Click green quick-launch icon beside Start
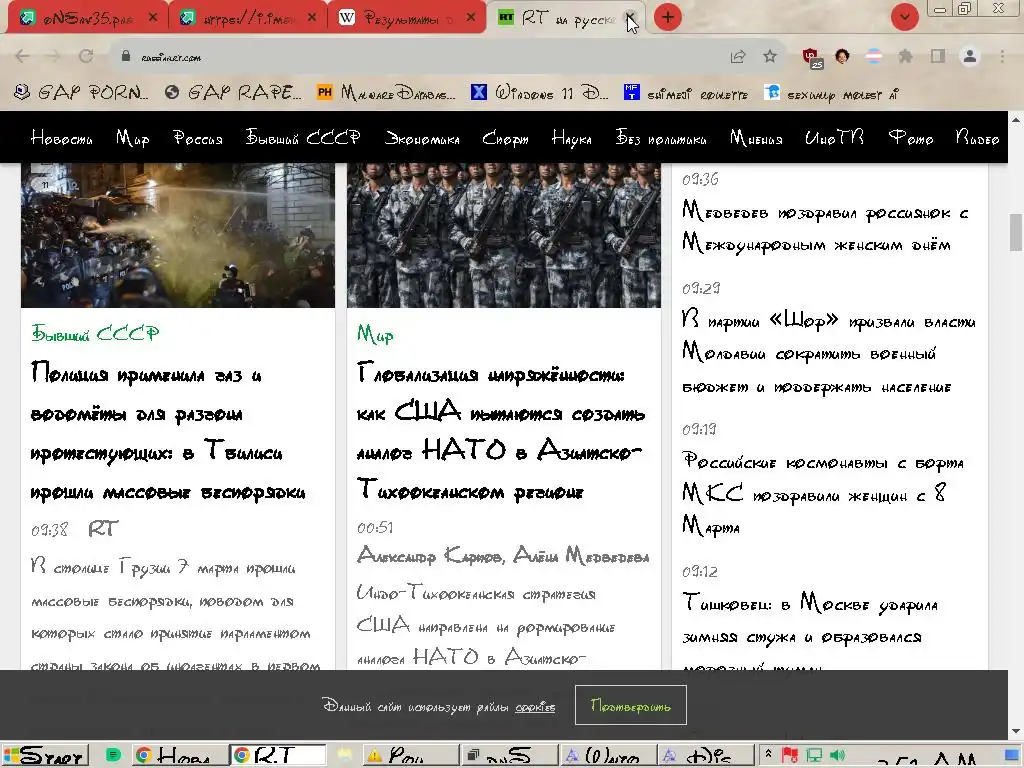The width and height of the screenshot is (1024, 768). pos(114,756)
